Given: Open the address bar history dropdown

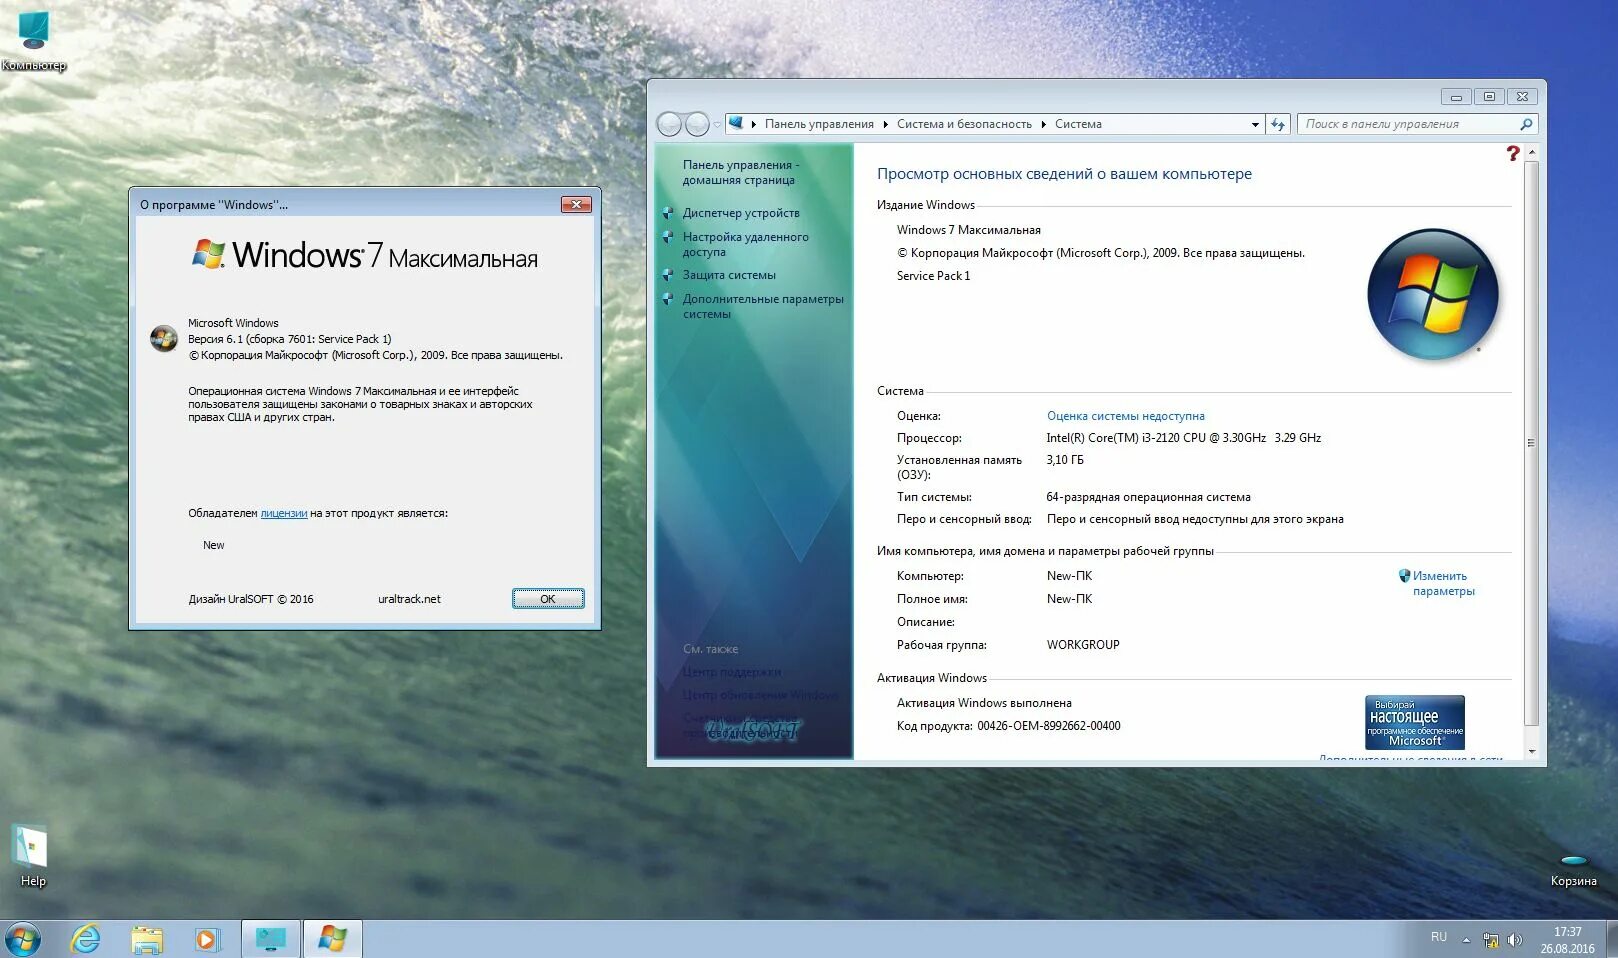Looking at the screenshot, I should pos(1255,124).
